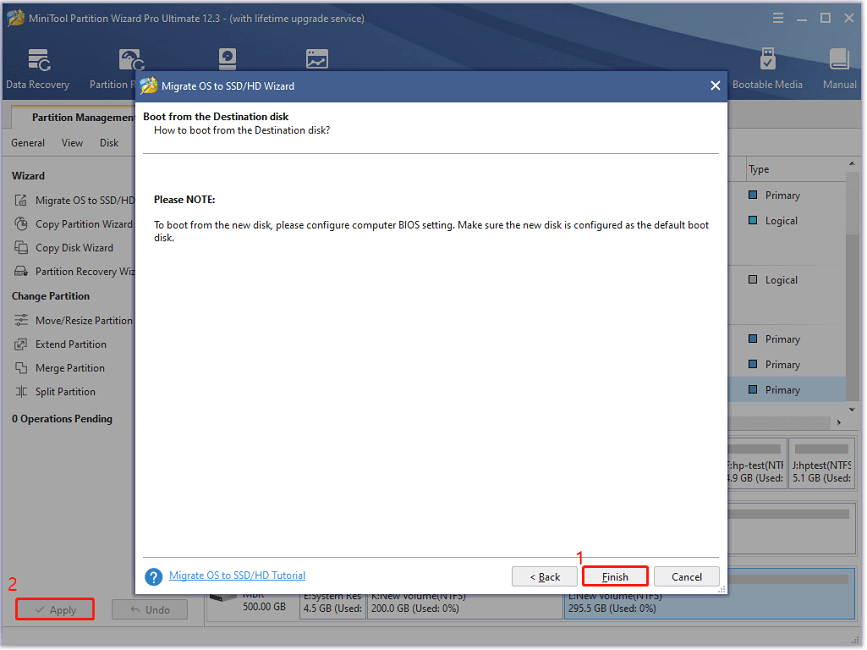Select Merge Partition in the sidebar

70,368
